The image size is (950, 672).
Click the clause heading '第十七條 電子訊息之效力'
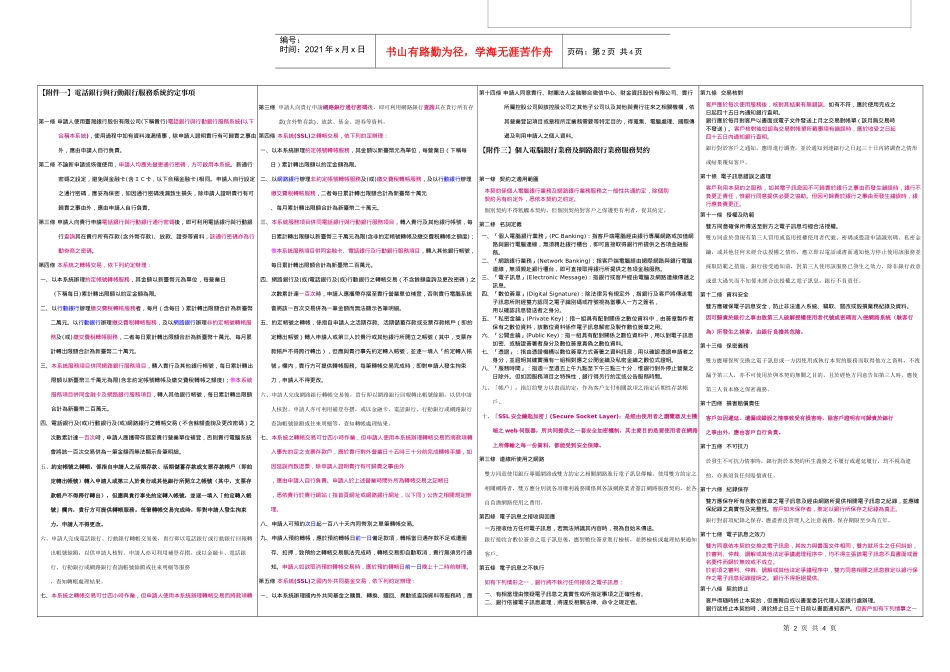click(x=732, y=534)
